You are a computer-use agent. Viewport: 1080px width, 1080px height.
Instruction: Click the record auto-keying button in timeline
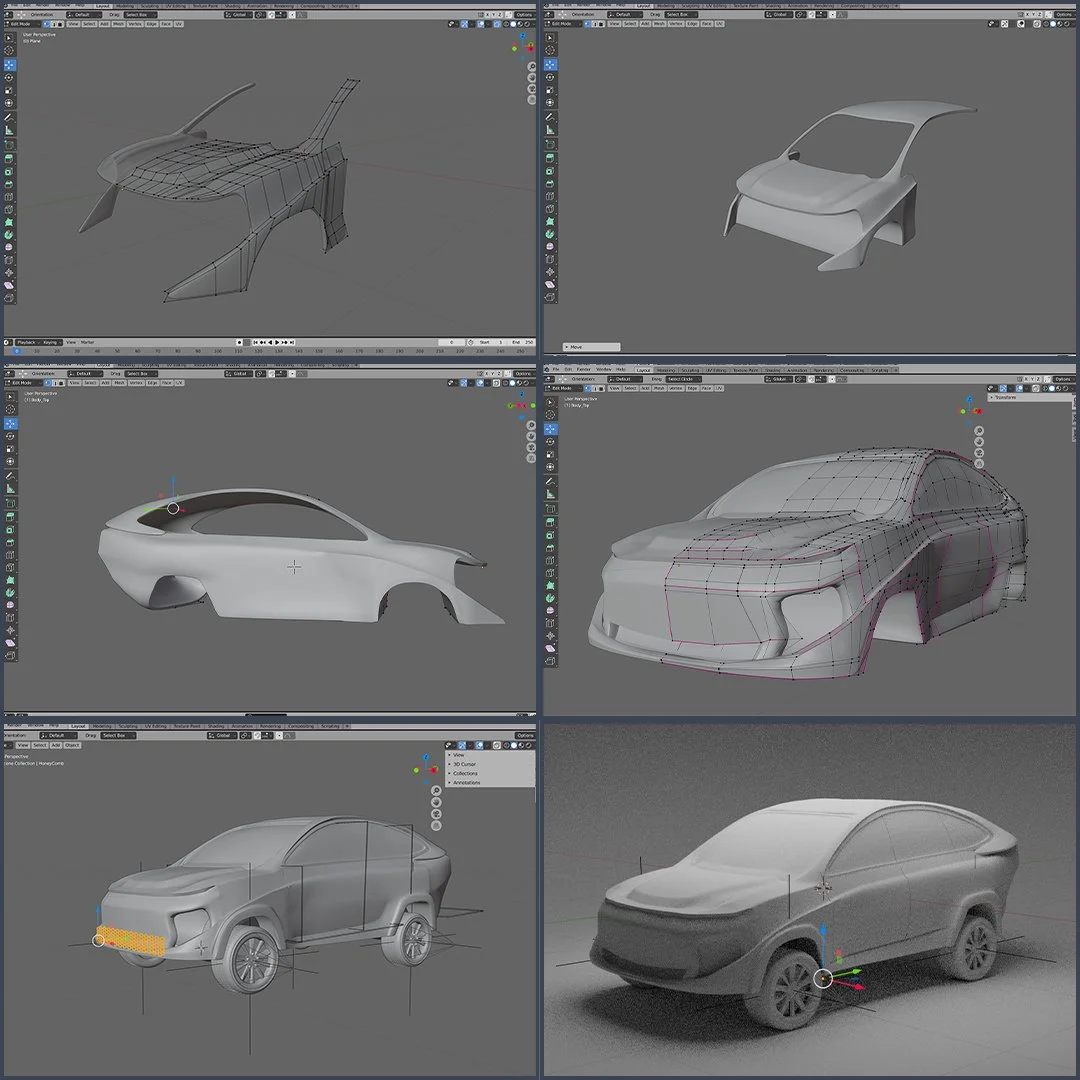click(x=239, y=342)
